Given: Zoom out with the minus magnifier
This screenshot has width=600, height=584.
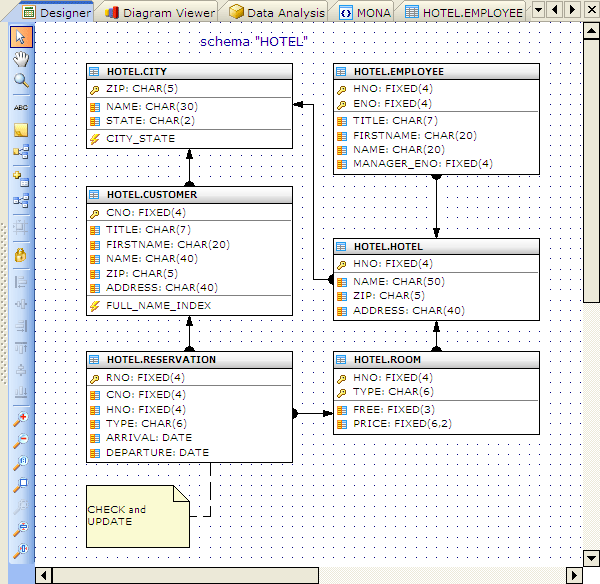Looking at the screenshot, I should click(21, 441).
